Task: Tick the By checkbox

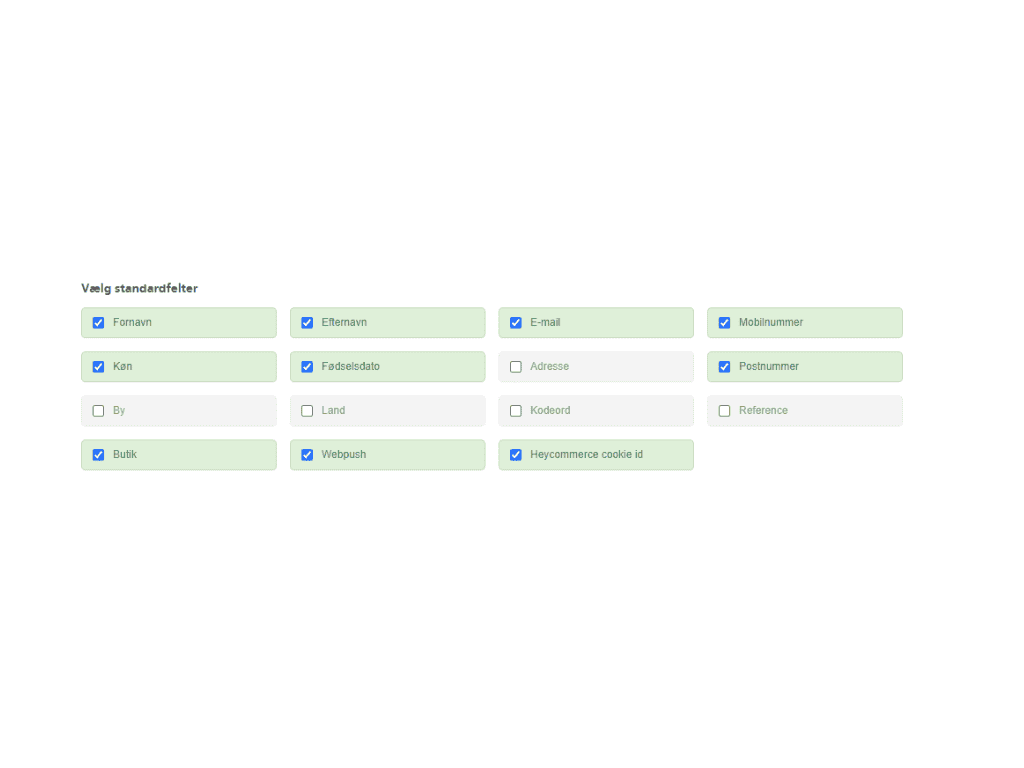Action: click(98, 411)
